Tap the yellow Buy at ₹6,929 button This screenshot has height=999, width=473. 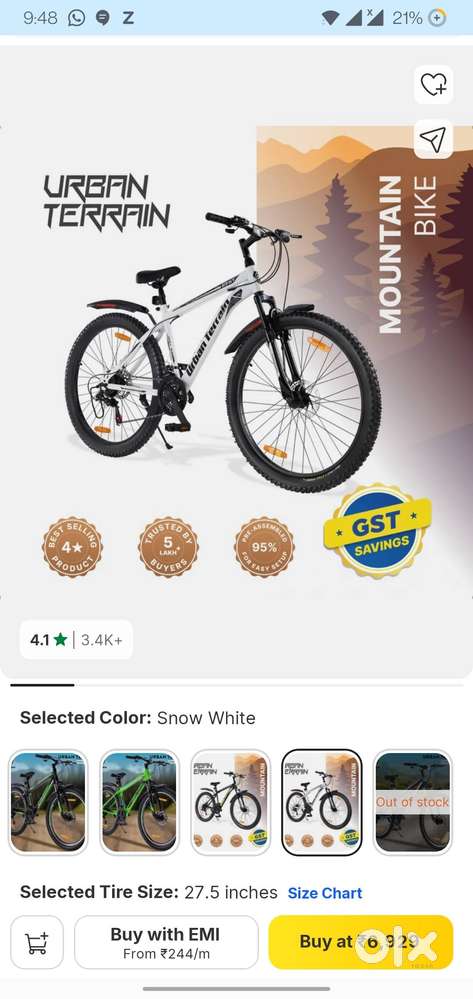[x=361, y=942]
